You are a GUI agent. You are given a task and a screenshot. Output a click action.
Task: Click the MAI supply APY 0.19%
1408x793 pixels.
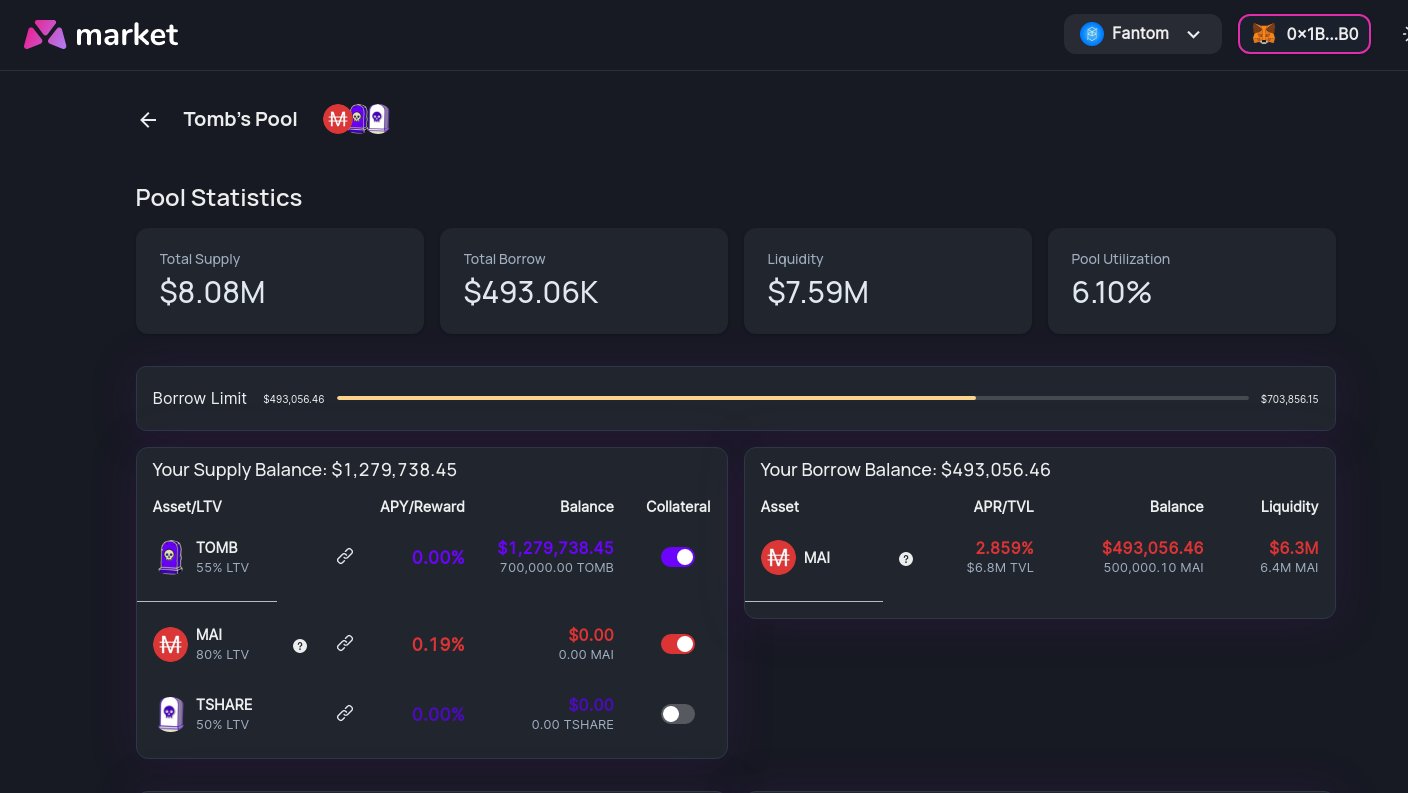[438, 645]
